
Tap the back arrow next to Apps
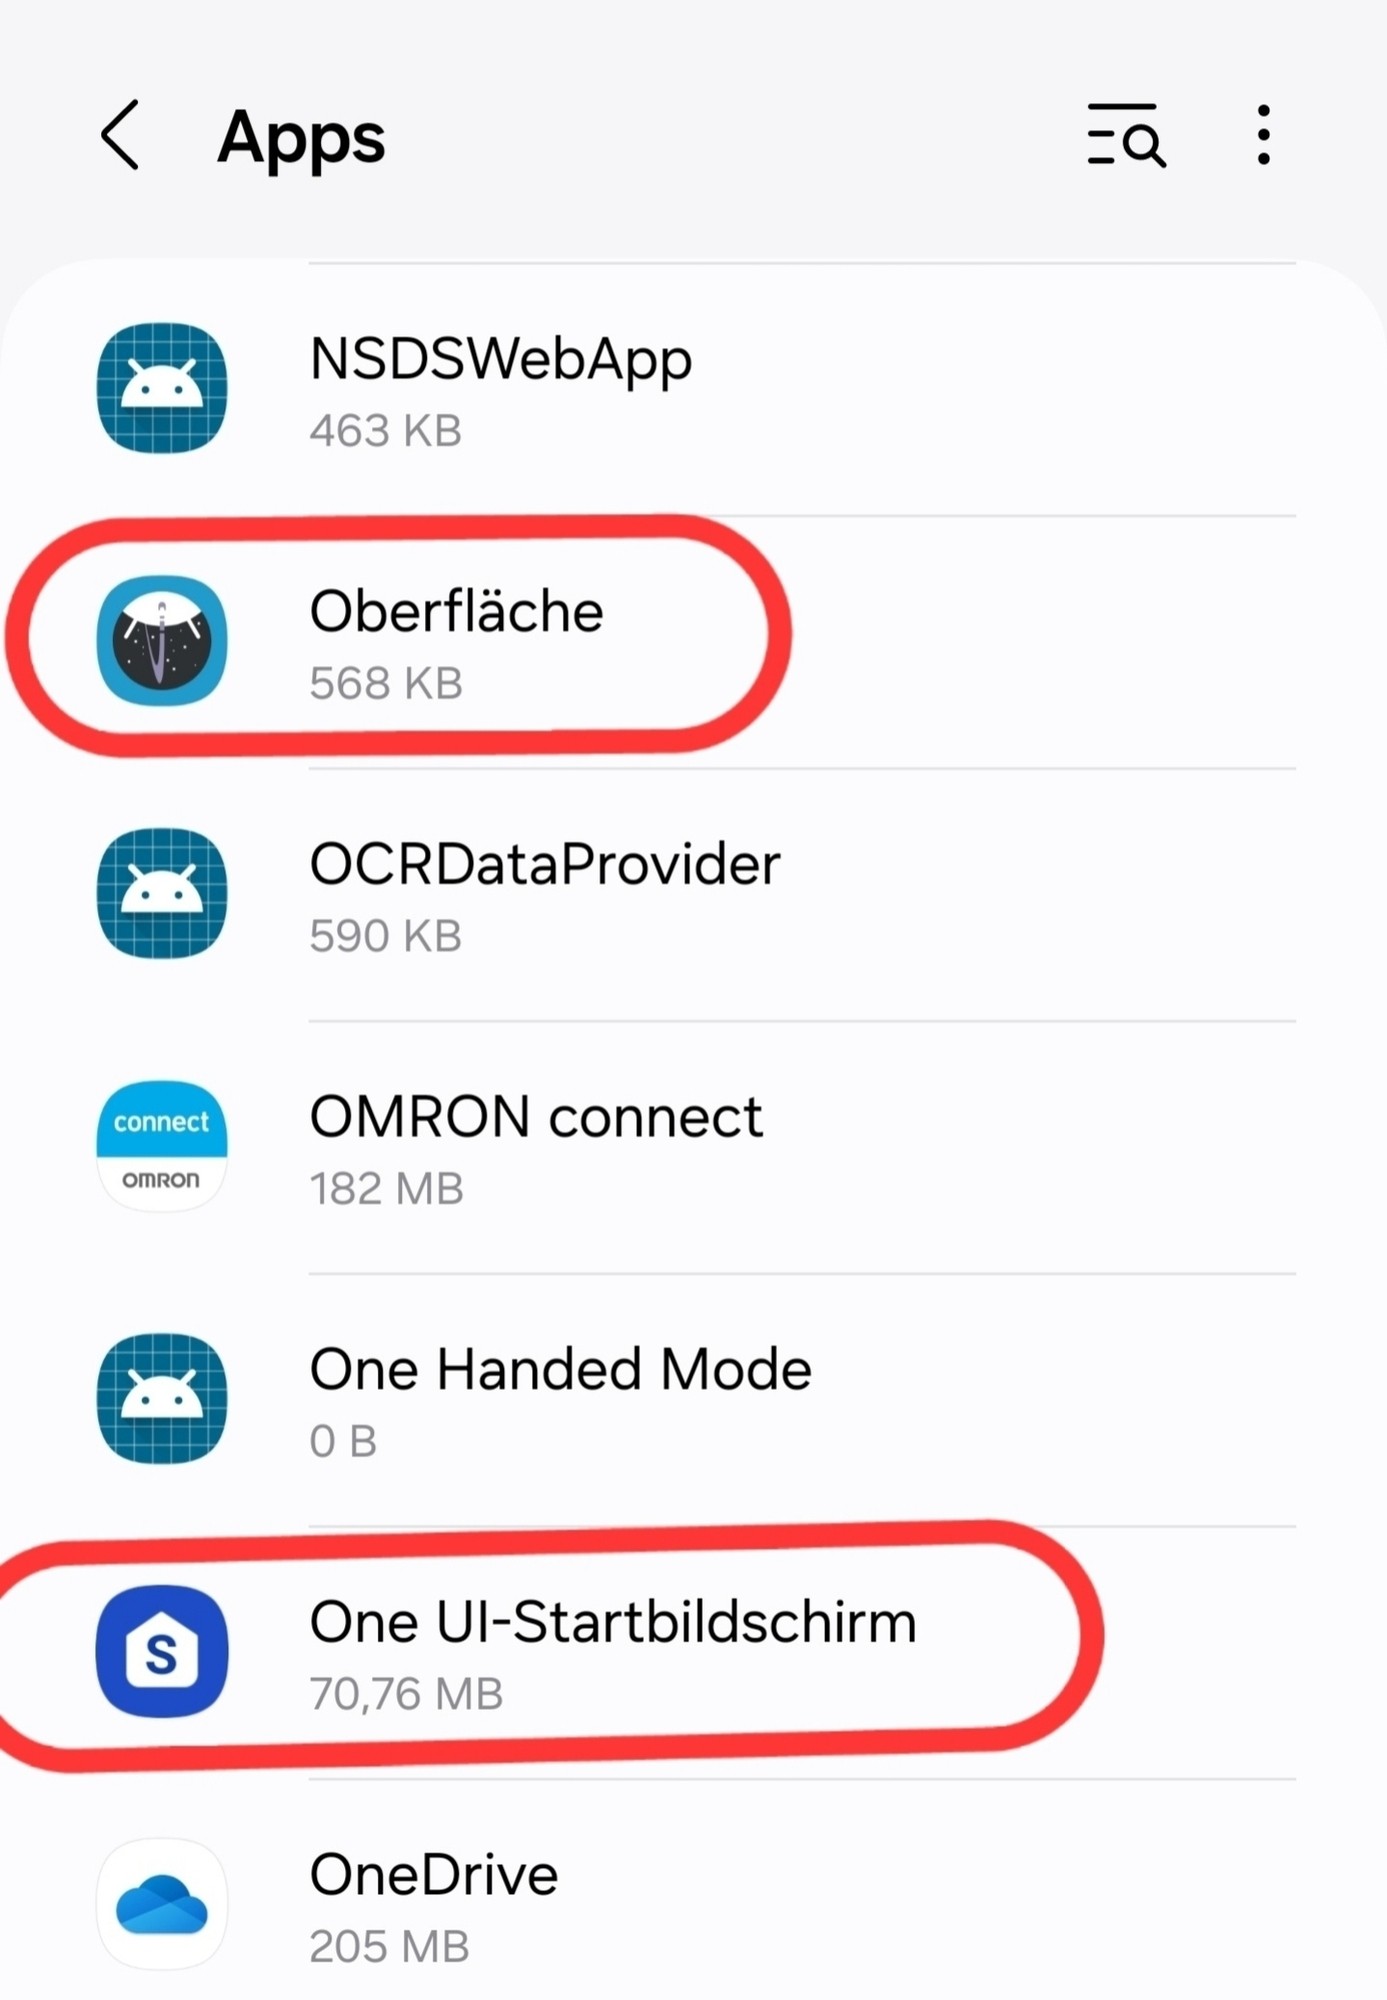(120, 135)
